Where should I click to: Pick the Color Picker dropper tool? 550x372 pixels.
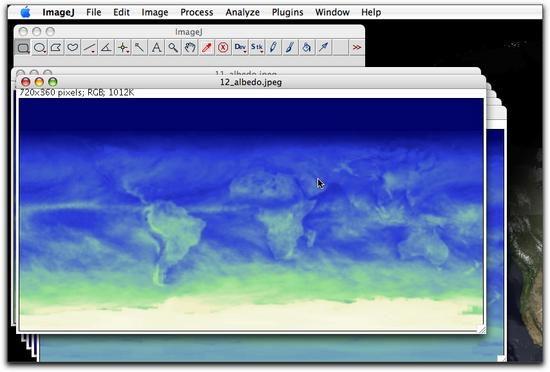click(207, 47)
